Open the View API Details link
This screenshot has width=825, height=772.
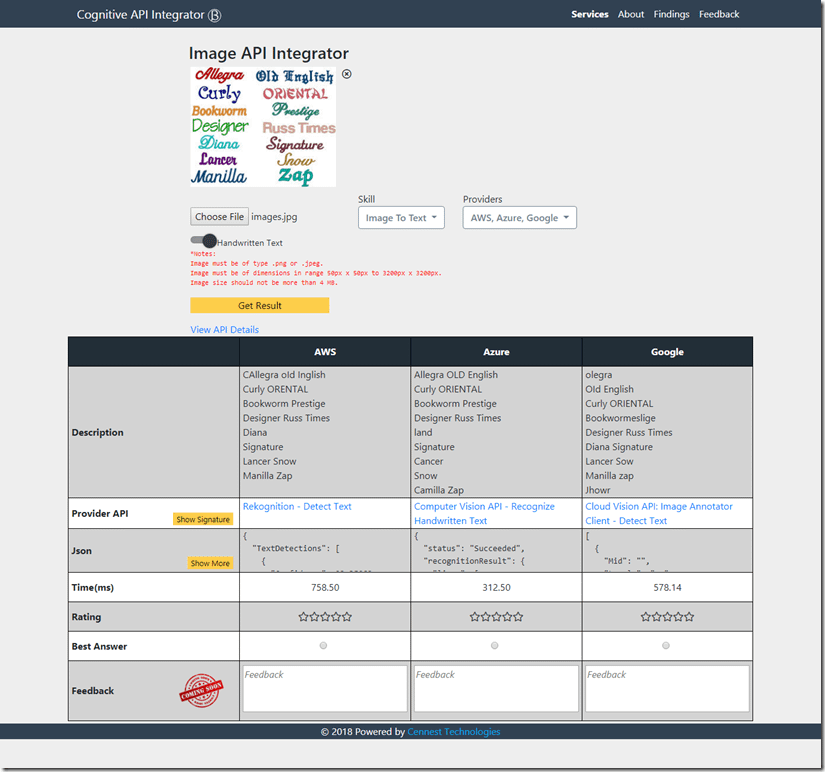224,329
